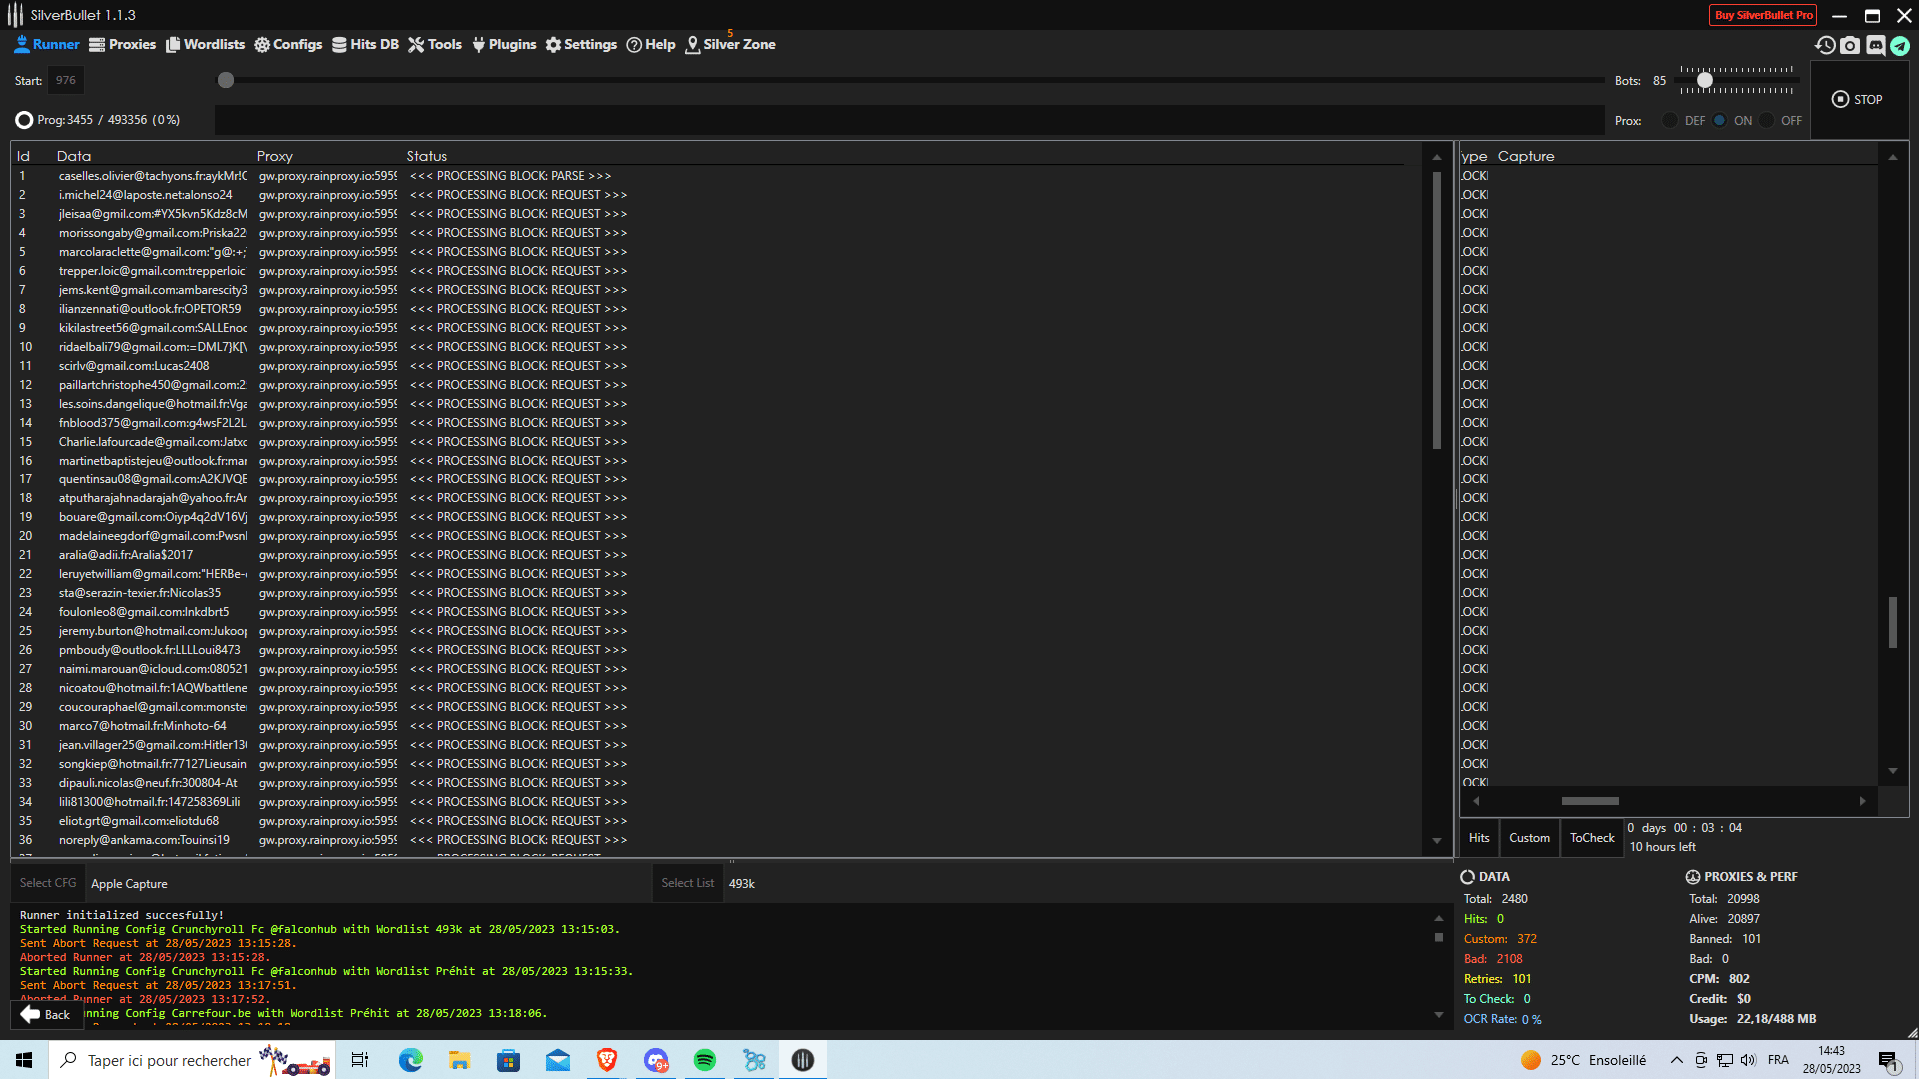Click the Capture column header
The image size is (1919, 1079).
1526,156
